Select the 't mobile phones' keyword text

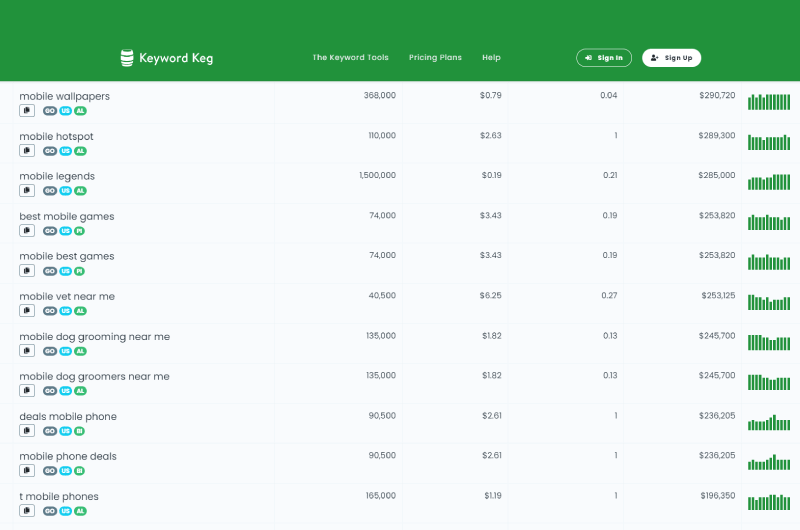coord(59,497)
